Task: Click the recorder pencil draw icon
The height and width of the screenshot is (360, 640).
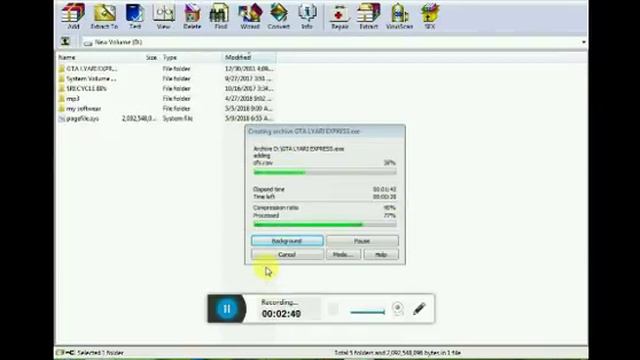Action: point(419,309)
